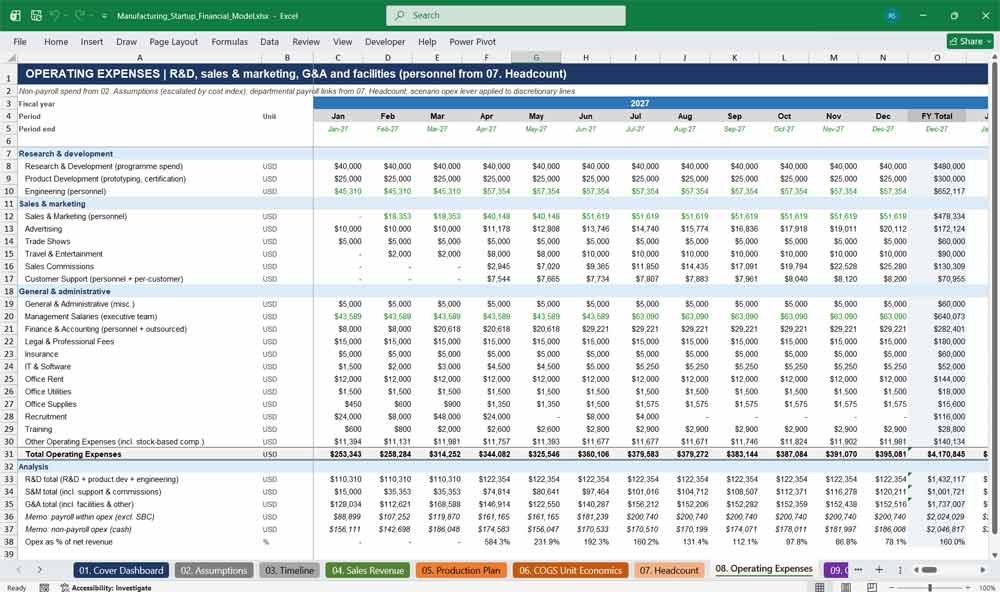Click the Excel app icon in title bar
Screen dimensions: 1000x592
click(x=15, y=15)
